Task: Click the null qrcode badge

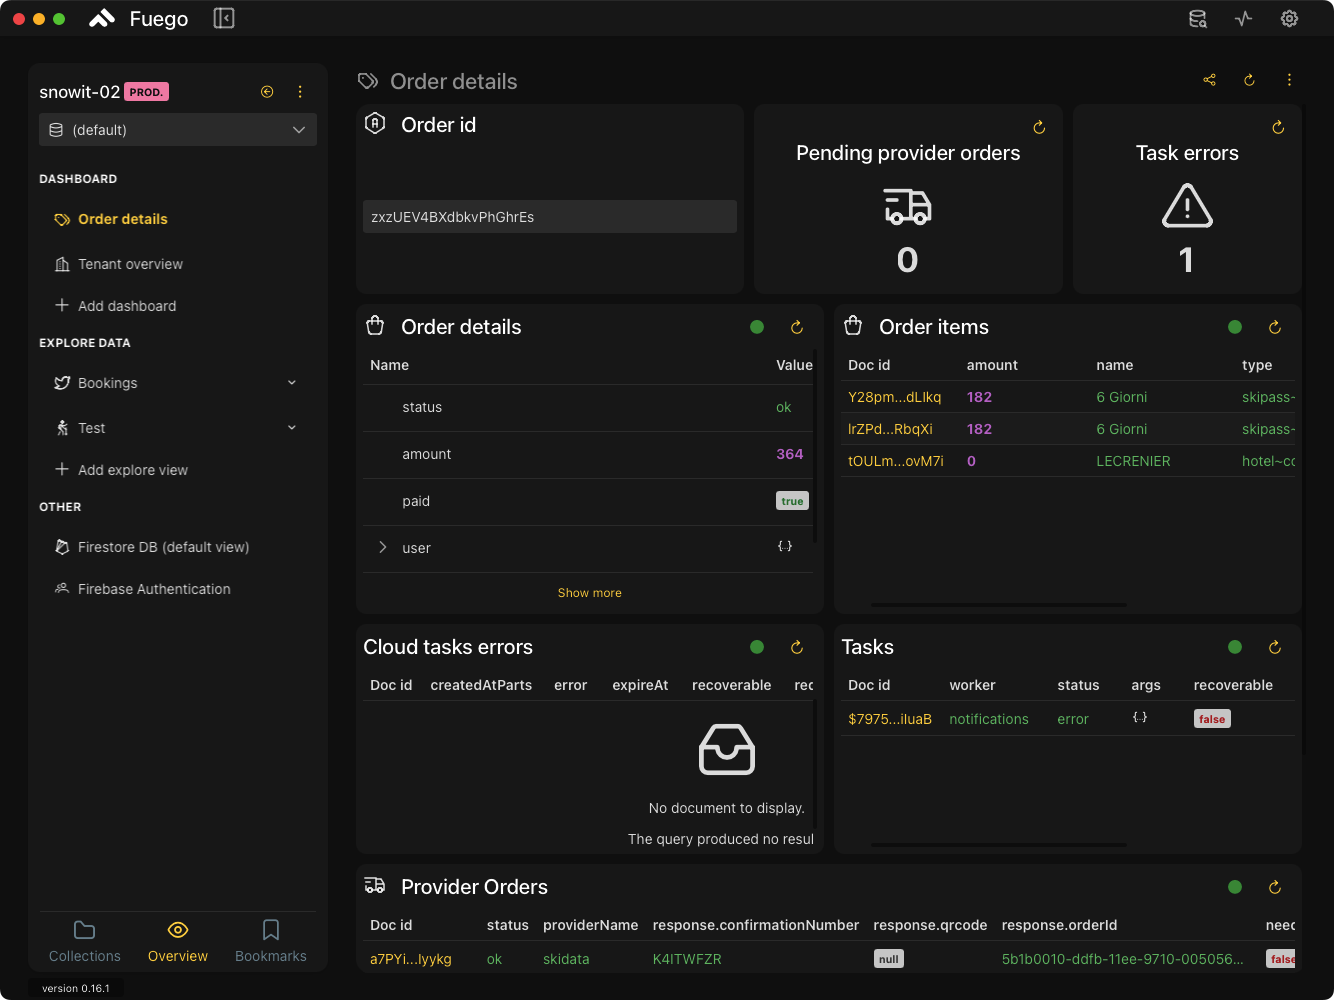Action: [888, 959]
